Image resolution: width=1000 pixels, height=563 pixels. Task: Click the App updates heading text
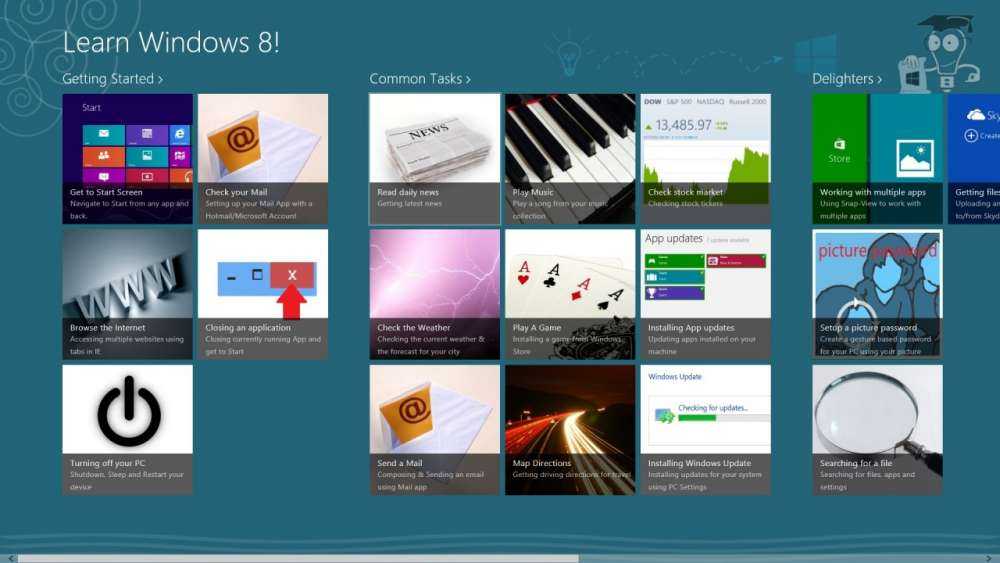click(x=673, y=238)
